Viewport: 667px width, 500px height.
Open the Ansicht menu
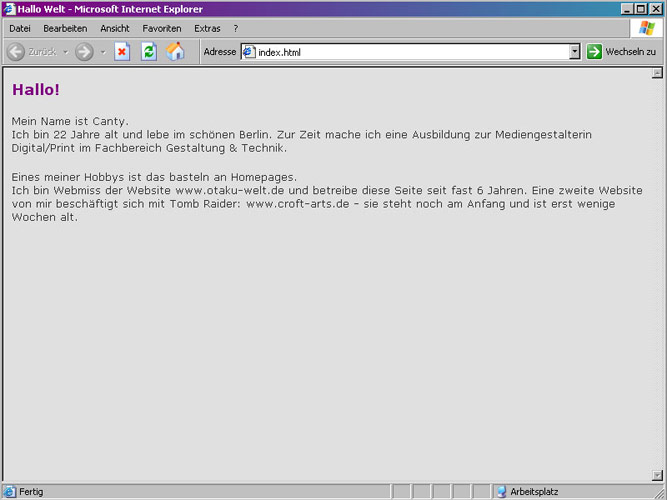[115, 29]
